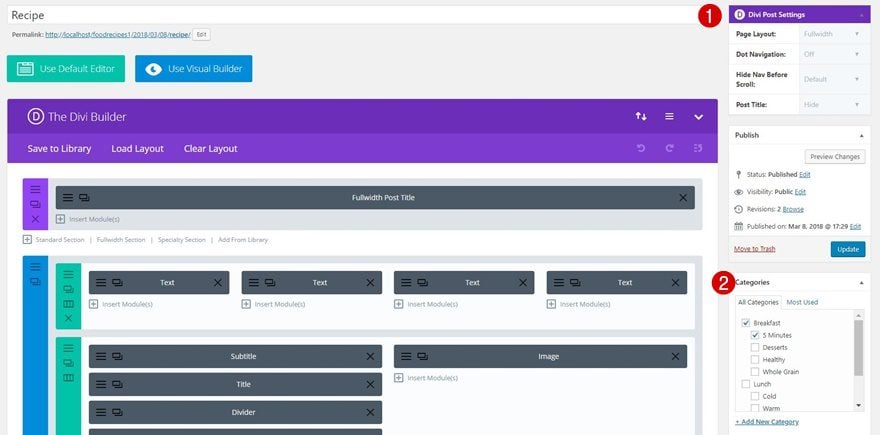Edit the post Status
Screen dimensions: 880x435
(805, 175)
